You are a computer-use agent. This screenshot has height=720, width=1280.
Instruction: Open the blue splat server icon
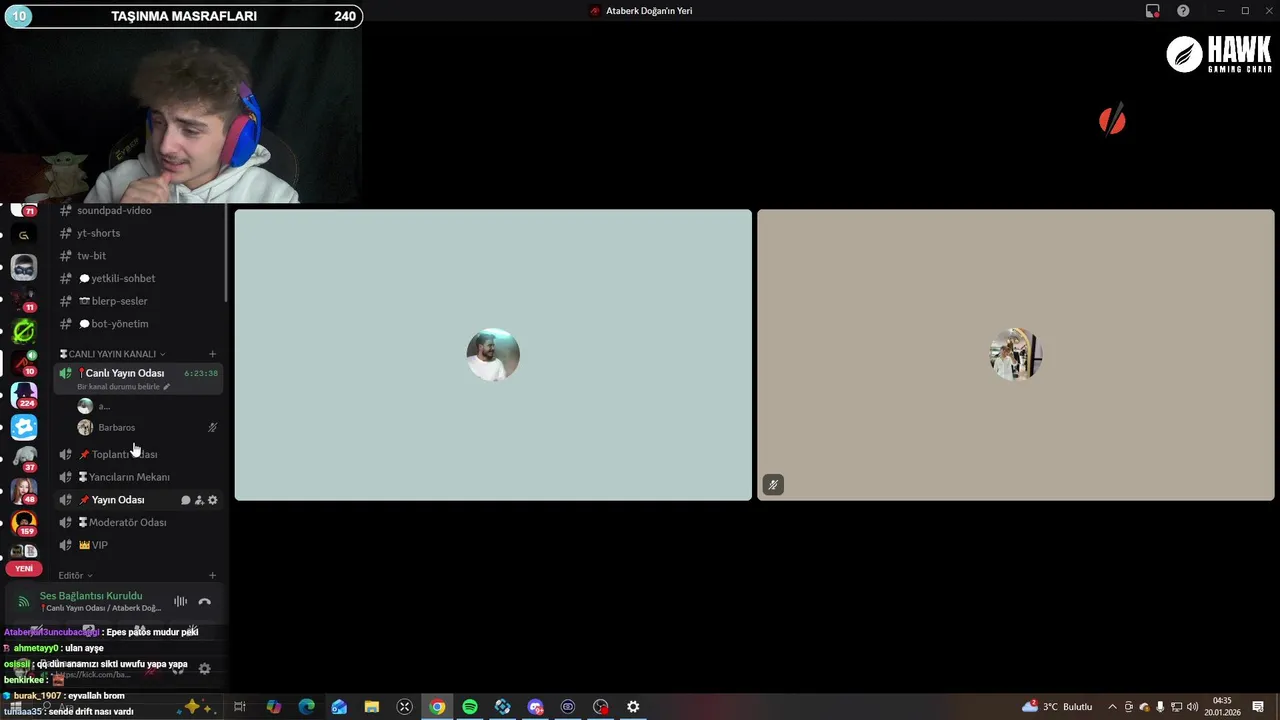[x=24, y=428]
